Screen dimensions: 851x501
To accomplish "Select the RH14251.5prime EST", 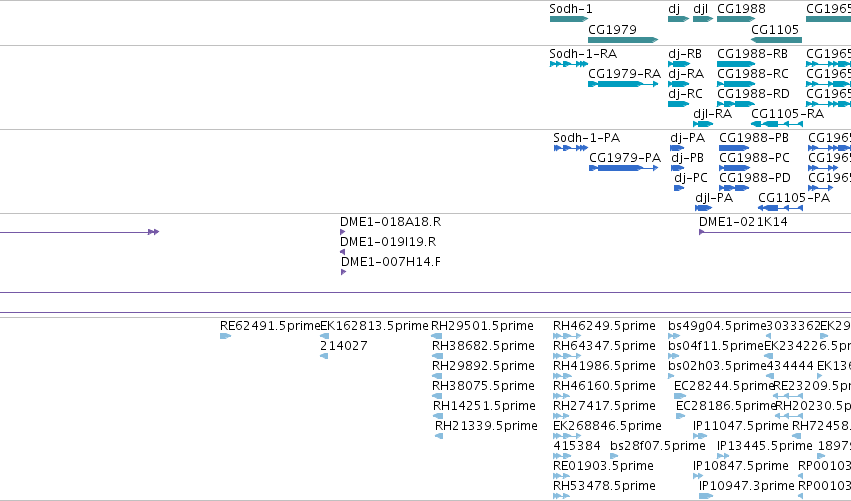I will [x=438, y=417].
